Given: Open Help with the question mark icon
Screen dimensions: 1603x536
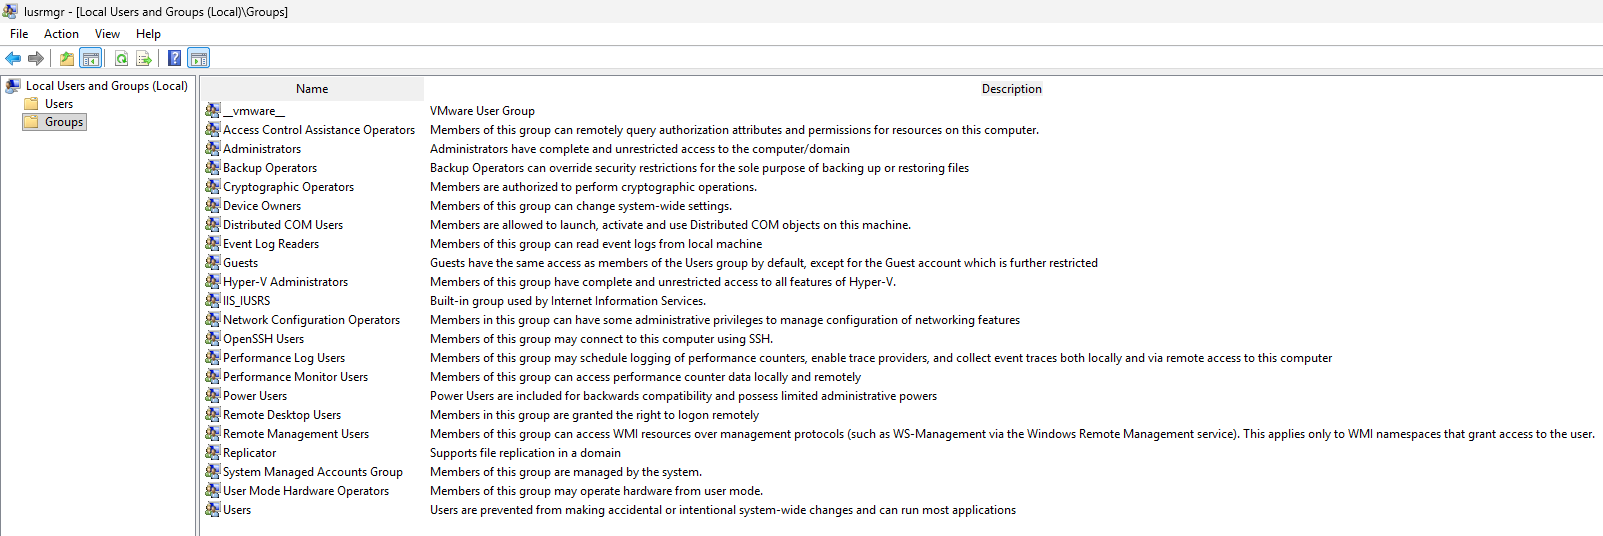Looking at the screenshot, I should [174, 58].
